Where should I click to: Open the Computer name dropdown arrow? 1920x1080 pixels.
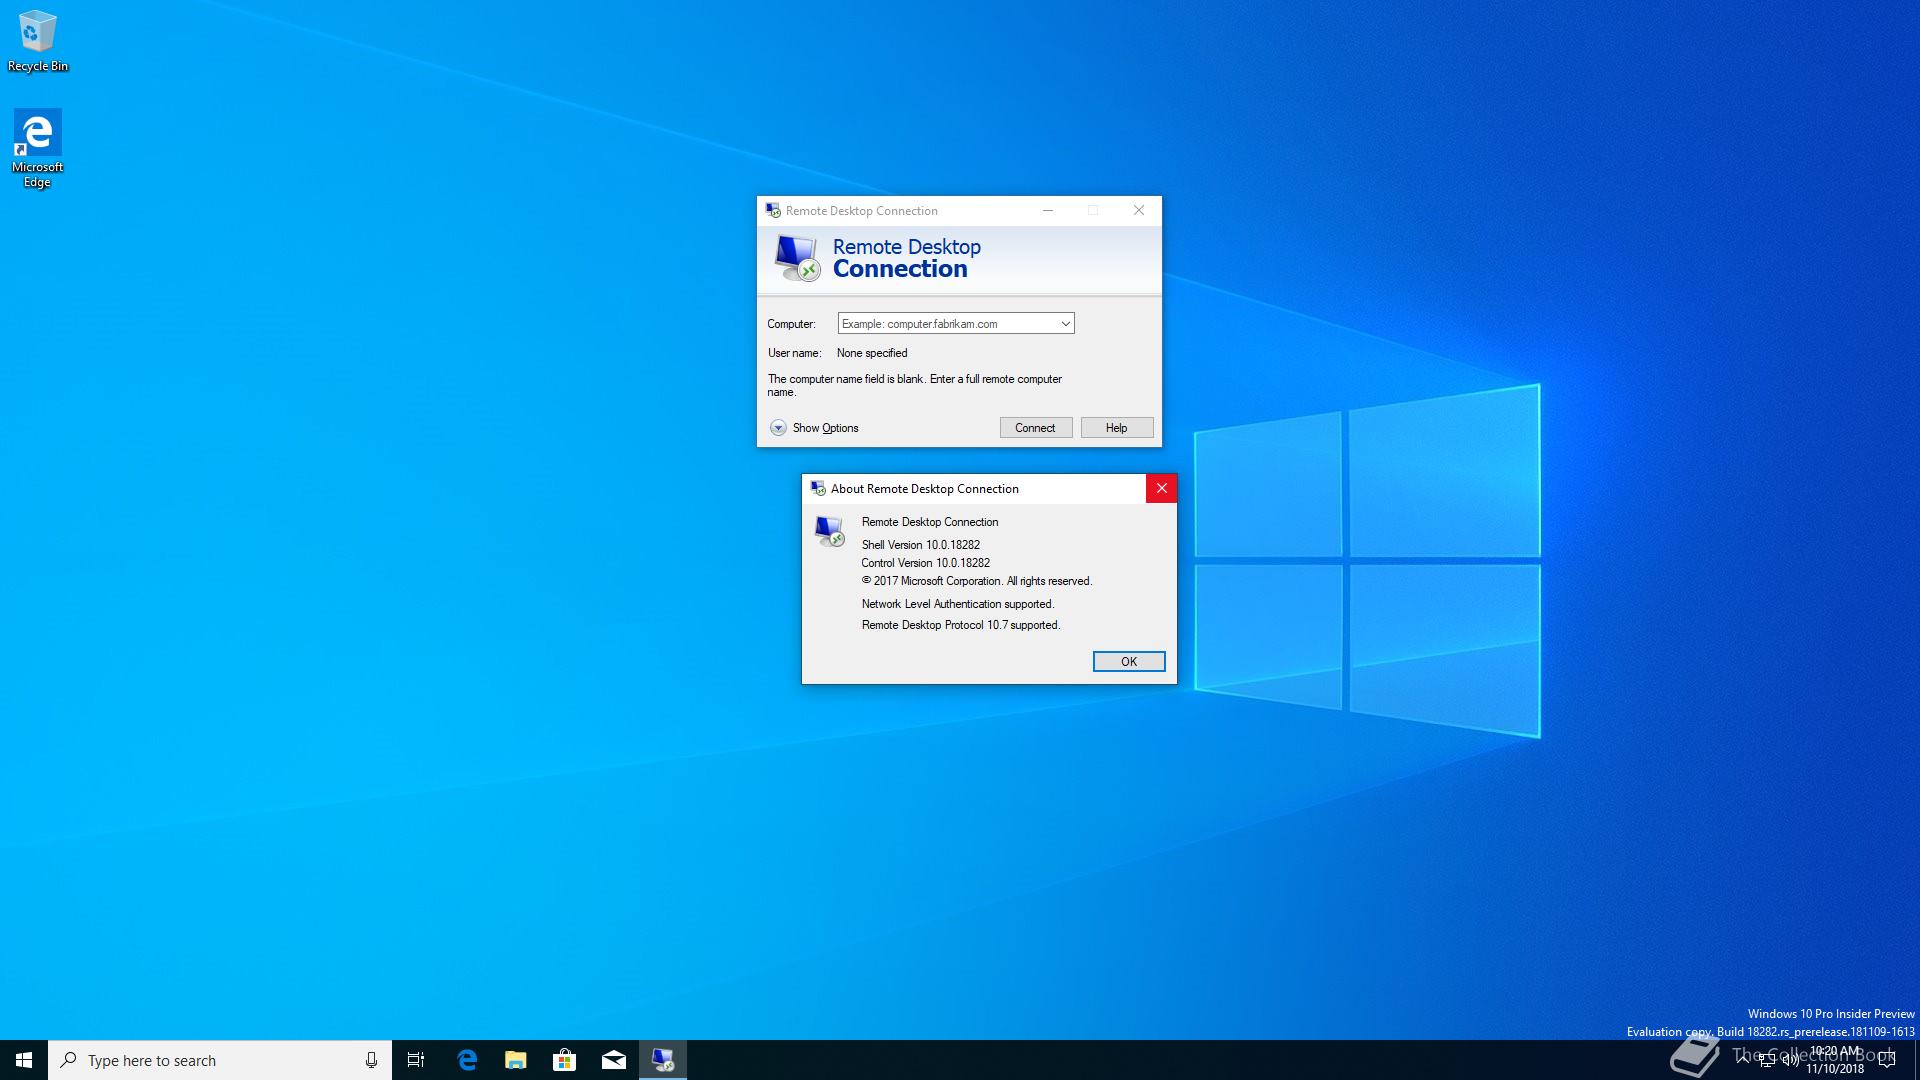(1065, 324)
